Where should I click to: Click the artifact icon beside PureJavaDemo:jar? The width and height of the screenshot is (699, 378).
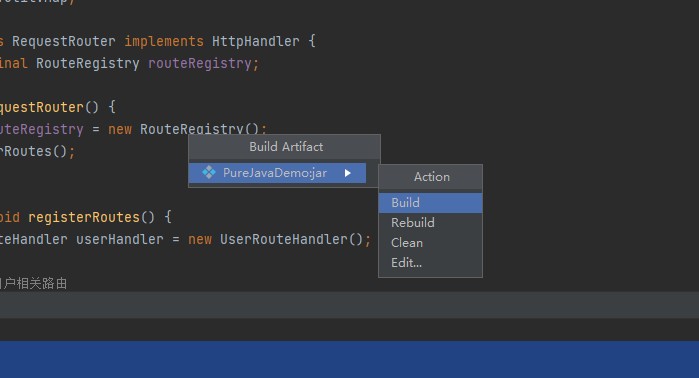pos(209,173)
